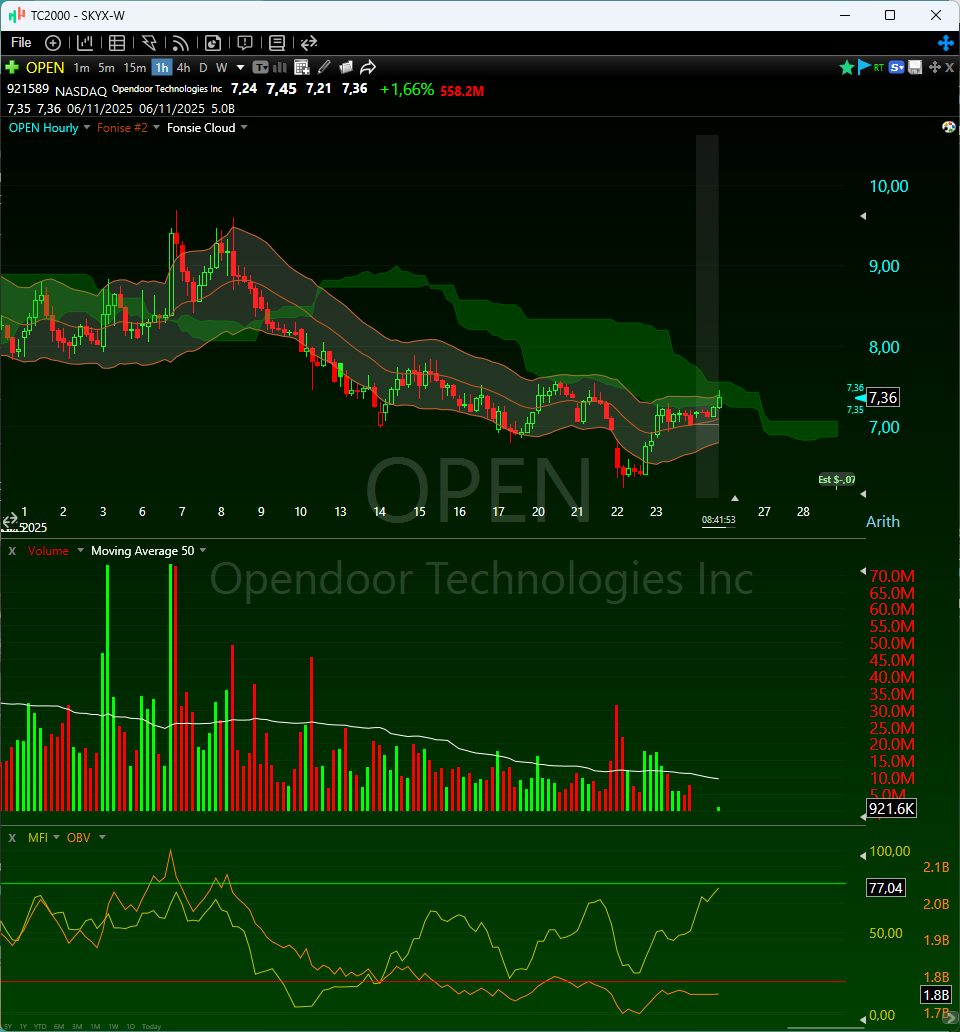Click the 921.6K volume value label
This screenshot has height=1032, width=960.
click(892, 809)
